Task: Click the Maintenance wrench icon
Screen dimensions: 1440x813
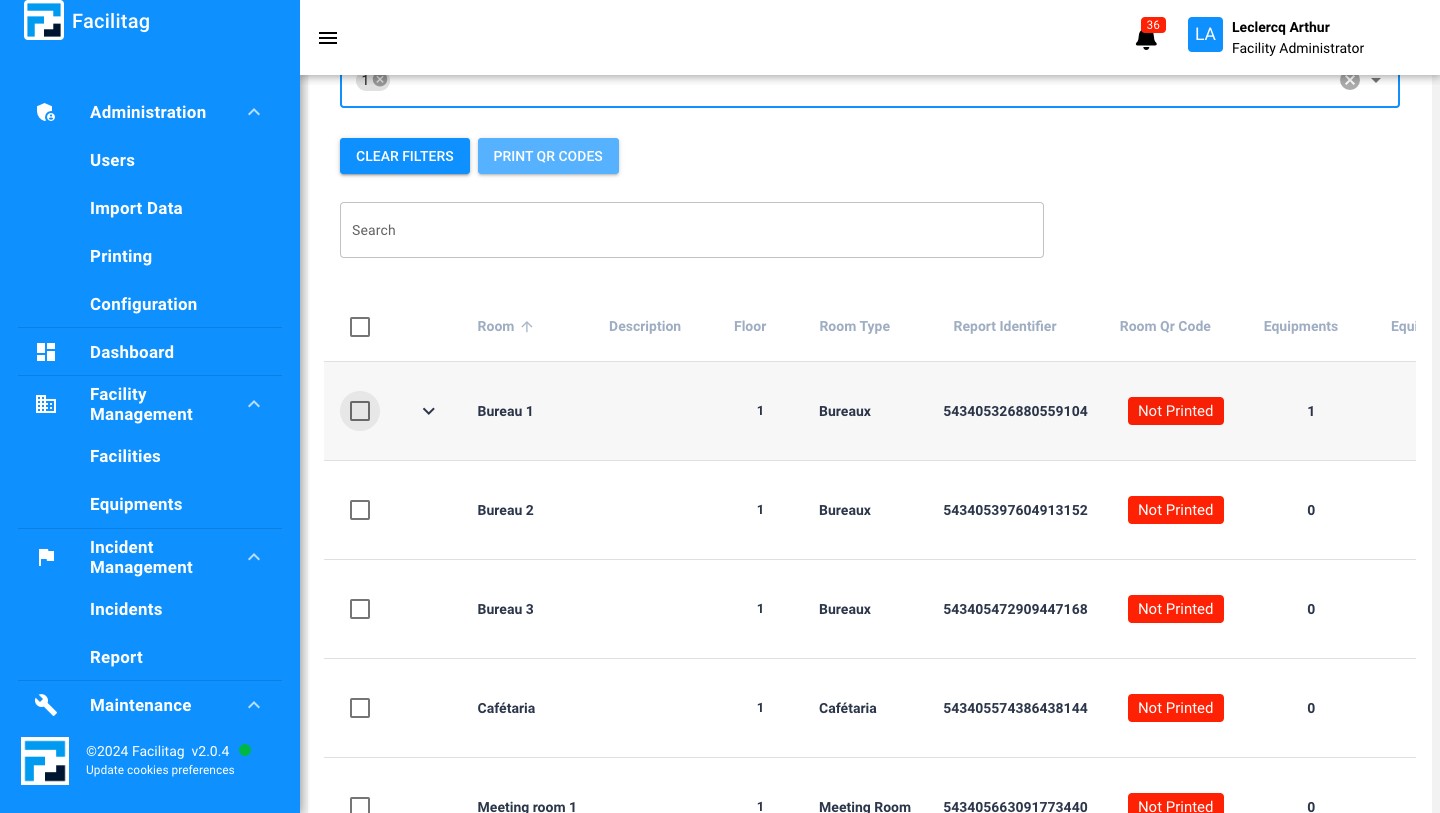Action: pyautogui.click(x=46, y=705)
